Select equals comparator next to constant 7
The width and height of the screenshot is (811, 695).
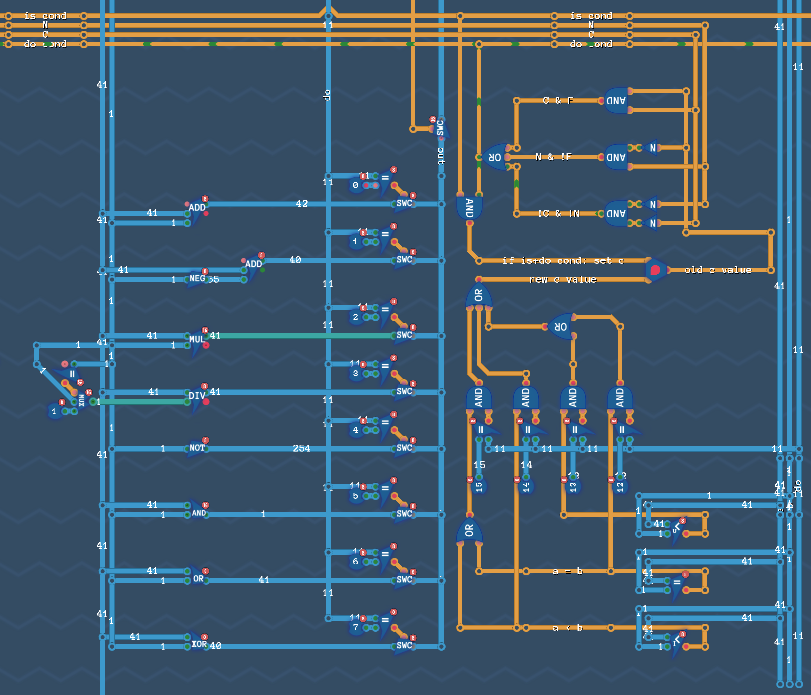click(x=385, y=621)
